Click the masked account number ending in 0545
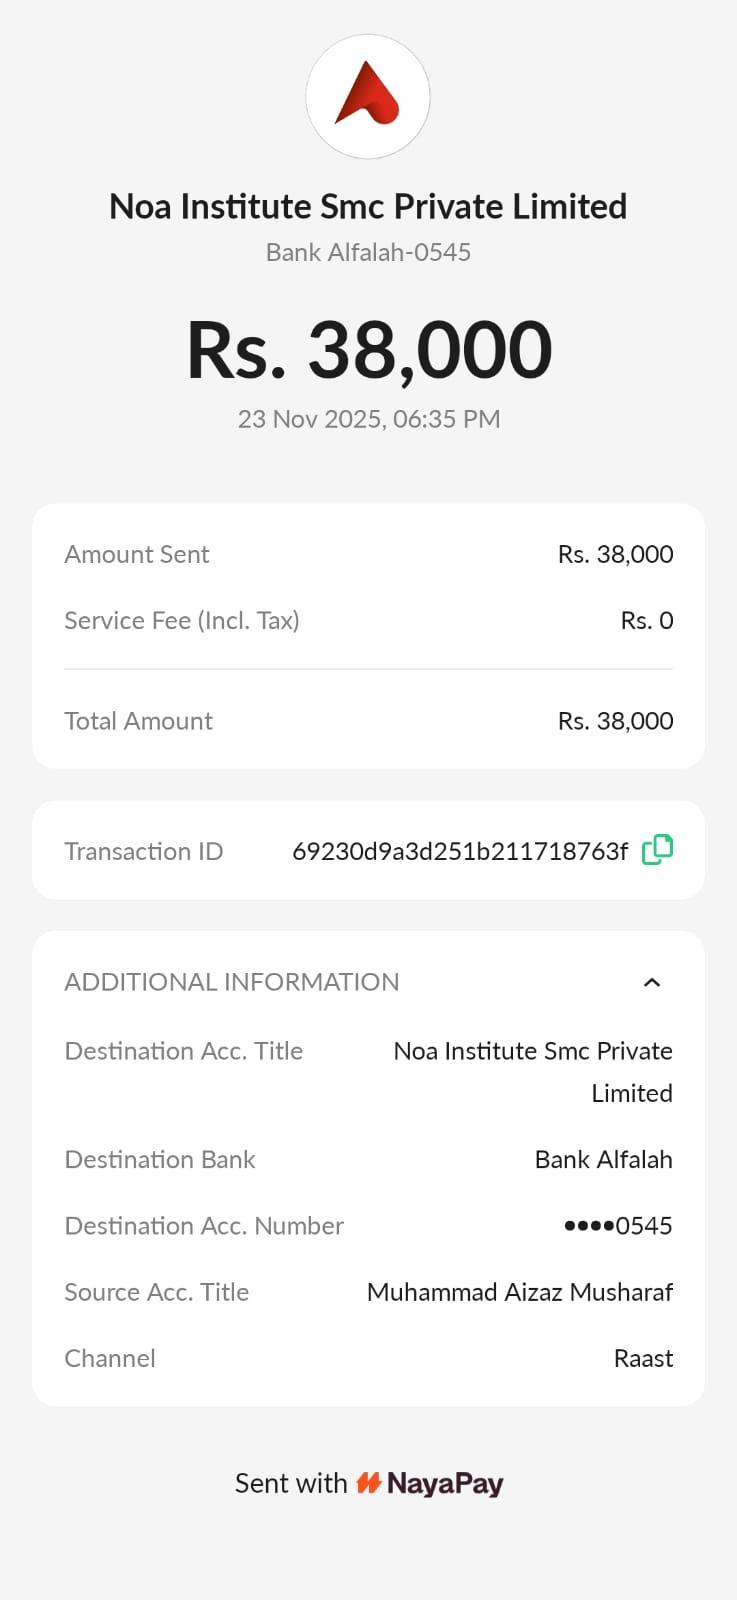The width and height of the screenshot is (737, 1600). pos(618,1225)
